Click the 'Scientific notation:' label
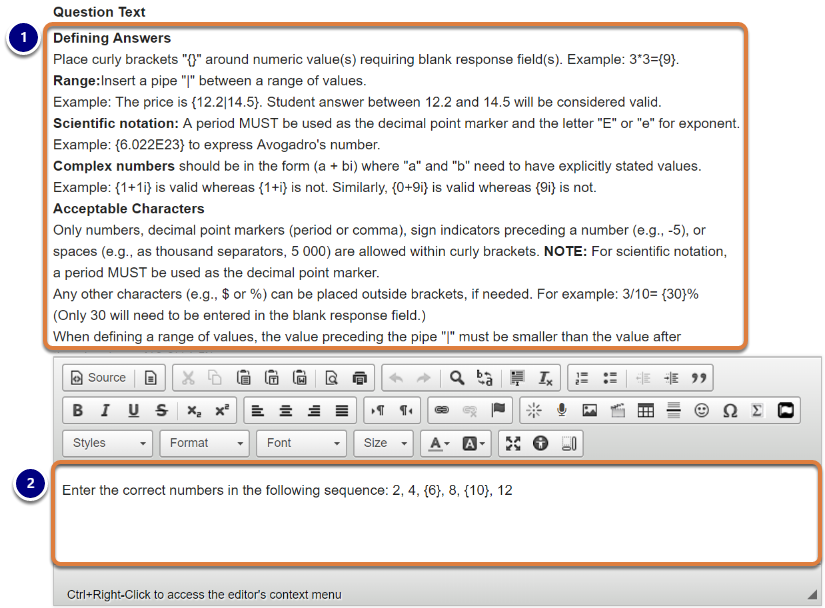Viewport: 825px width, 608px height. pos(116,123)
